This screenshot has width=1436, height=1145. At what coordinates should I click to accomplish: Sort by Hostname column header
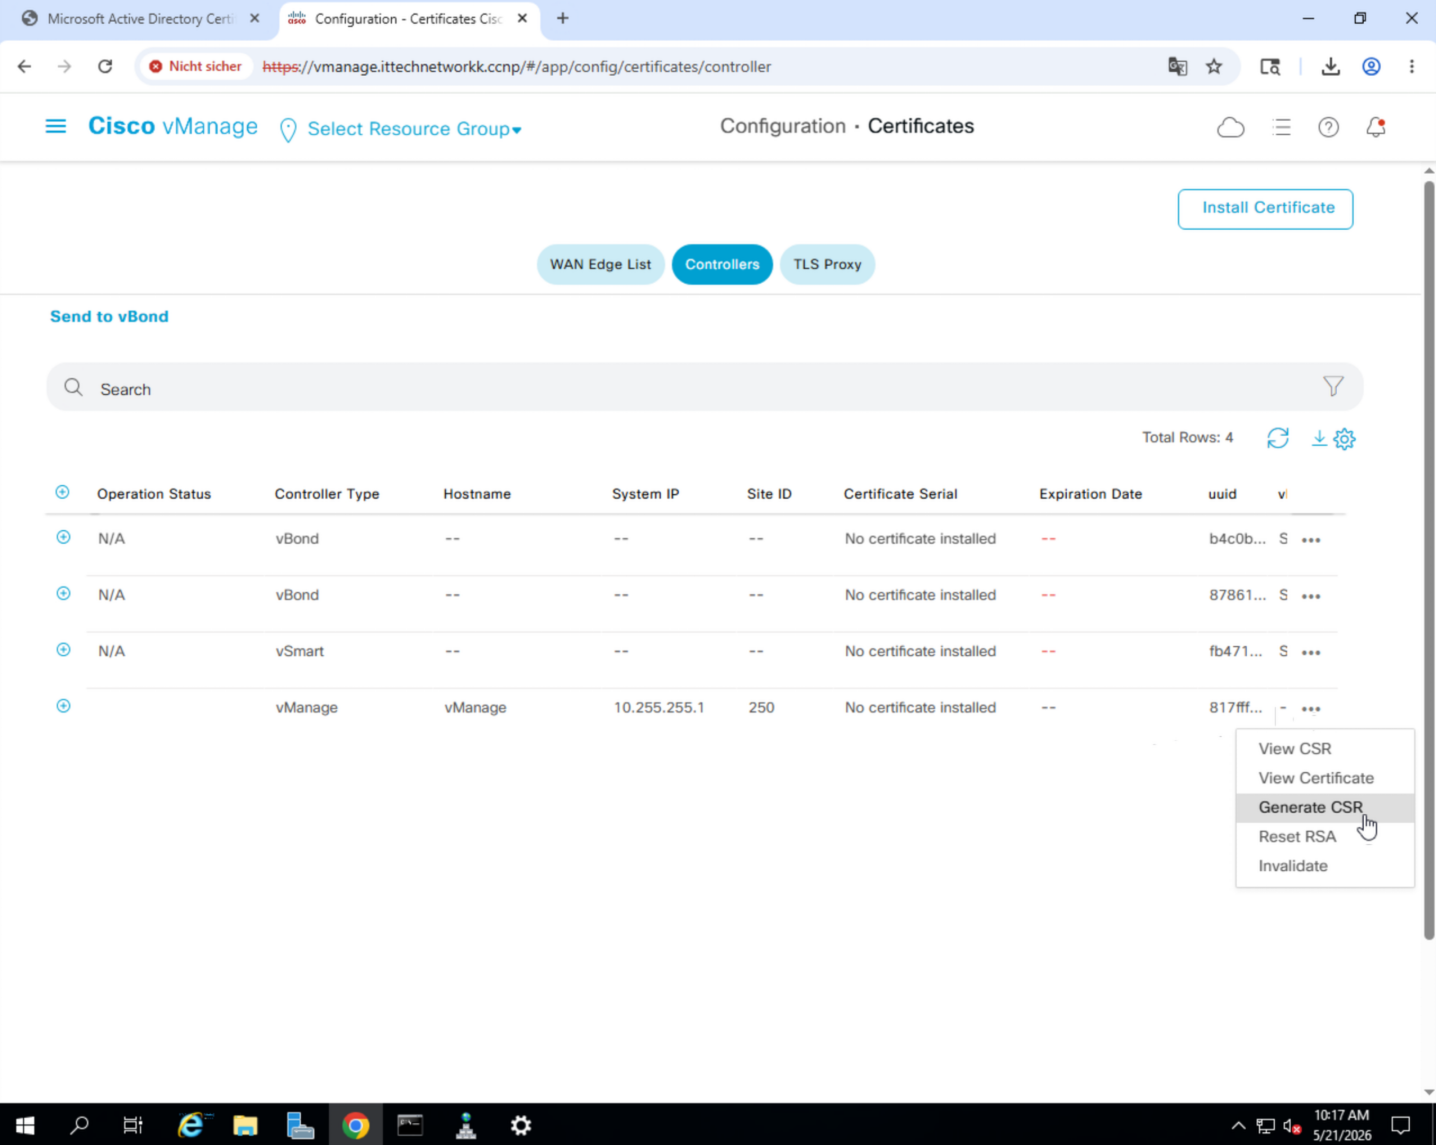tap(477, 494)
